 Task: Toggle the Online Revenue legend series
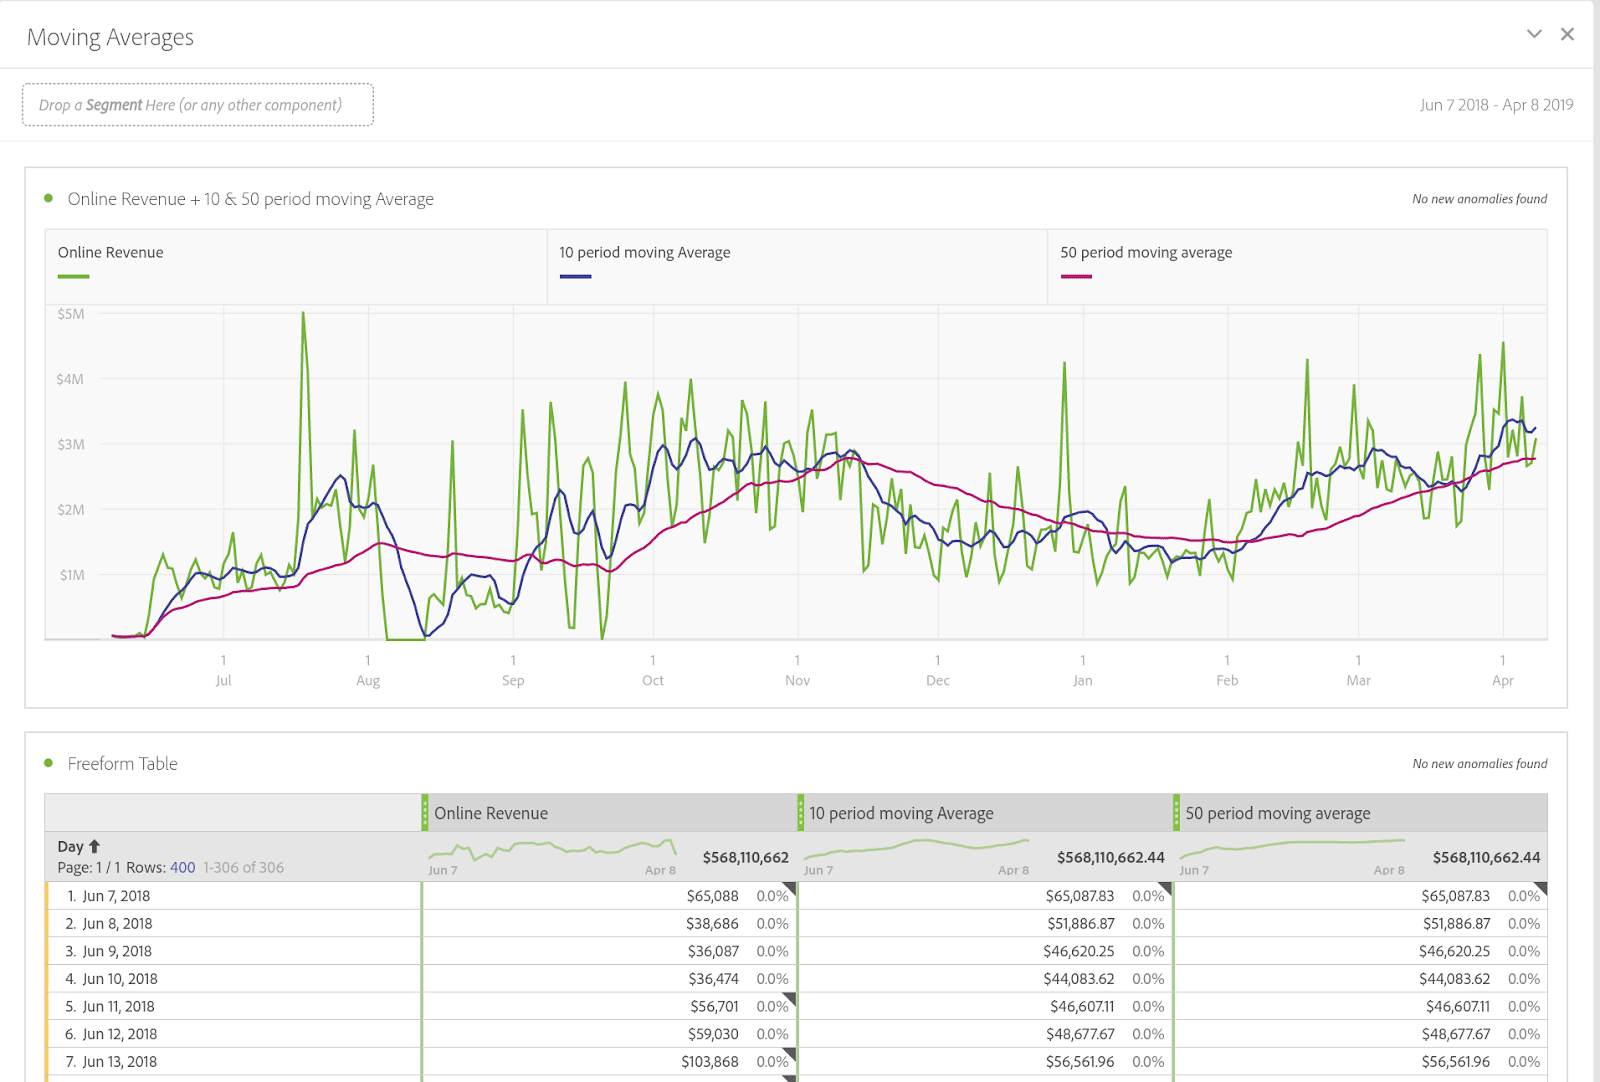tap(296, 267)
